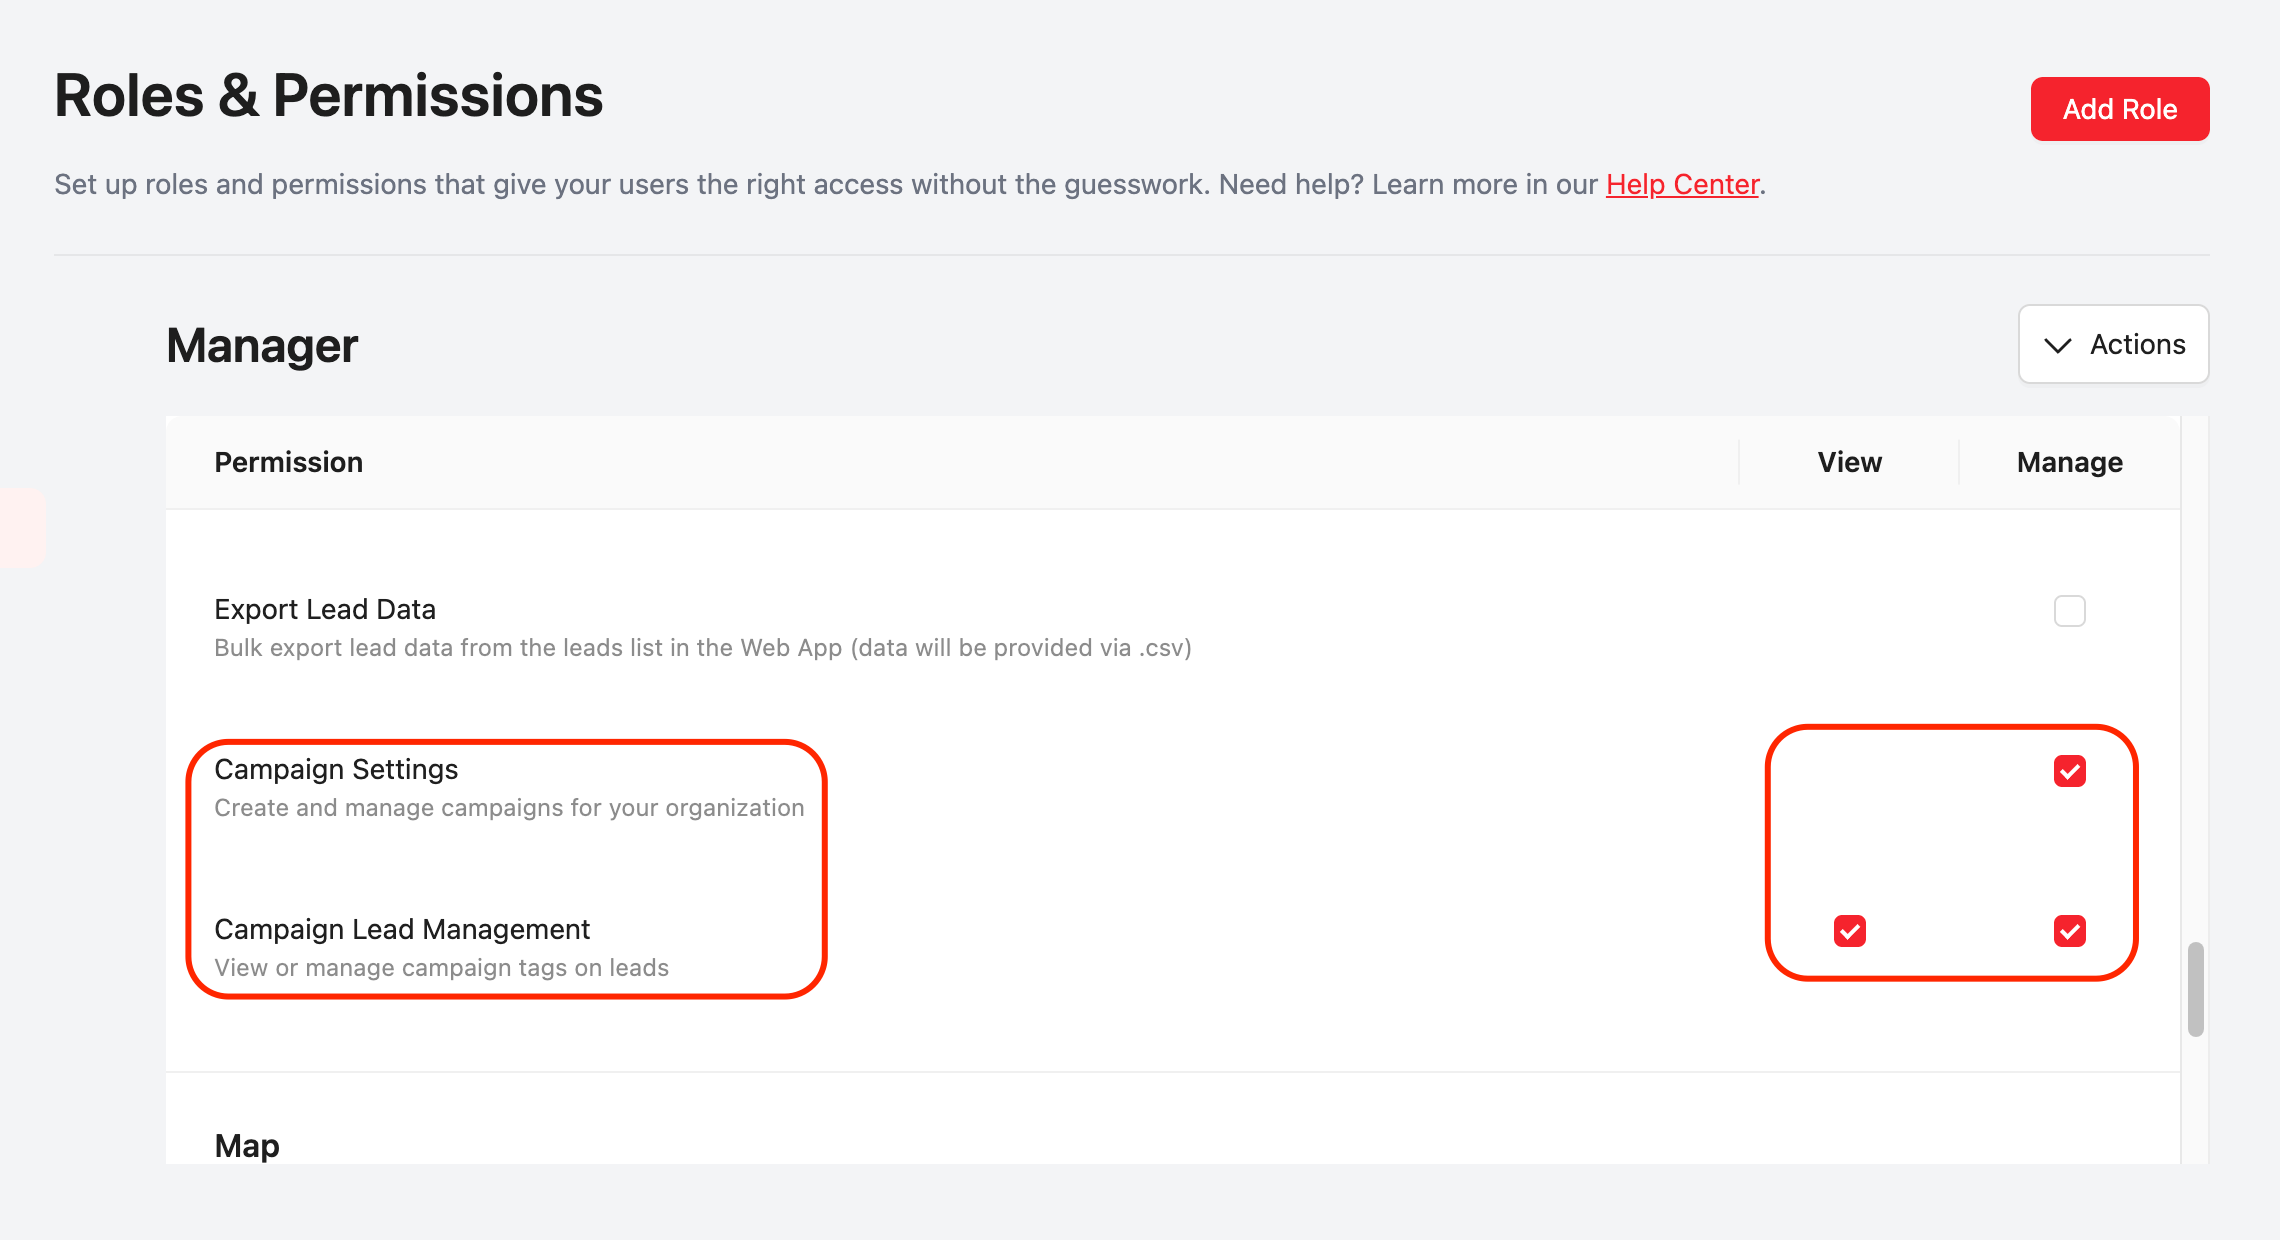The image size is (2280, 1240).
Task: Click the Manager role title
Action: 262,346
